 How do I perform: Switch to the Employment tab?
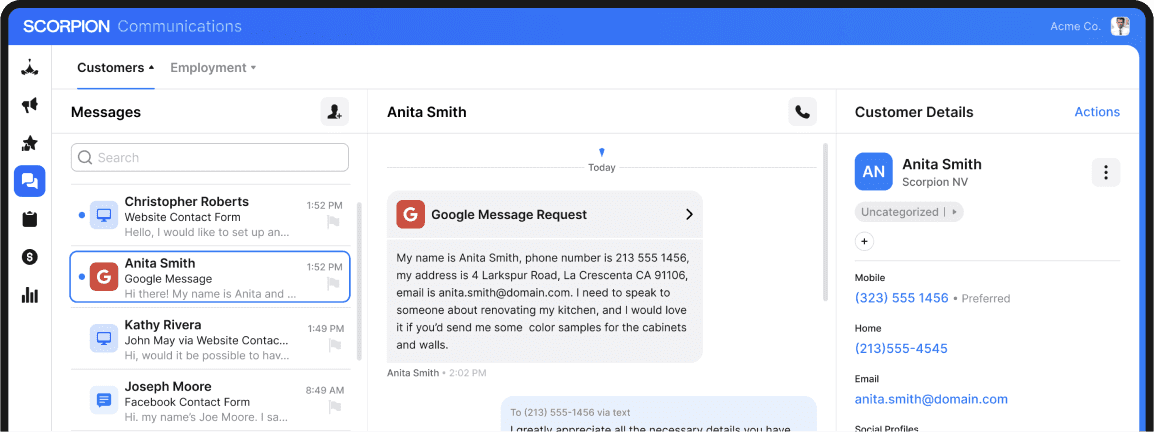[213, 68]
